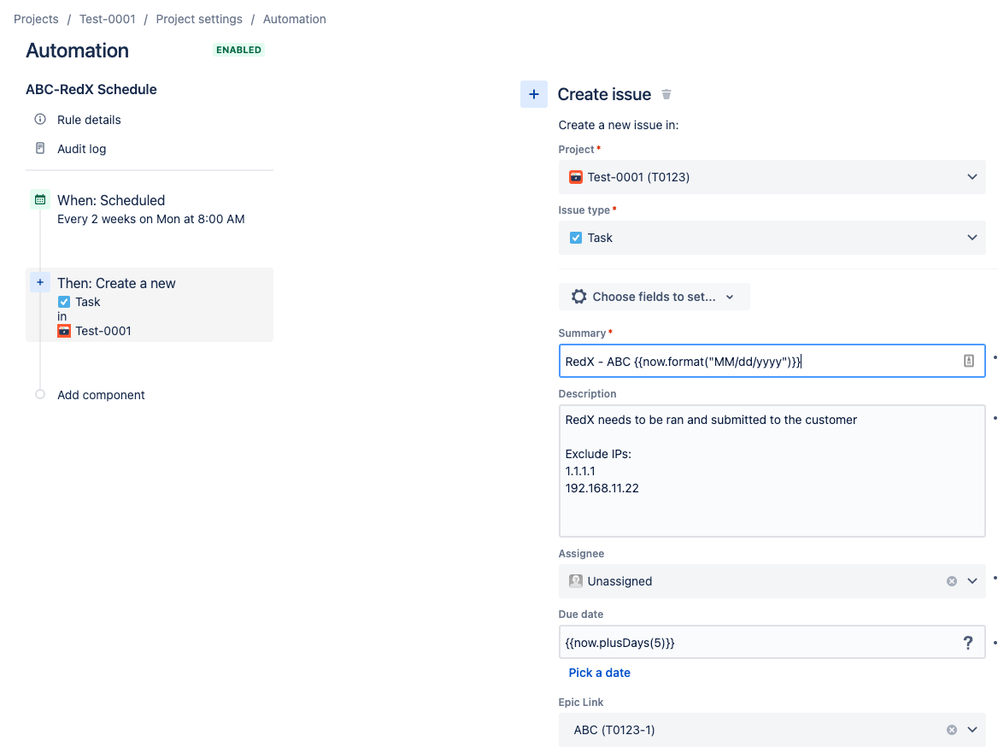The width and height of the screenshot is (998, 748).
Task: Click the 192.168.11.22 line in Description
Action: pyautogui.click(x=601, y=488)
